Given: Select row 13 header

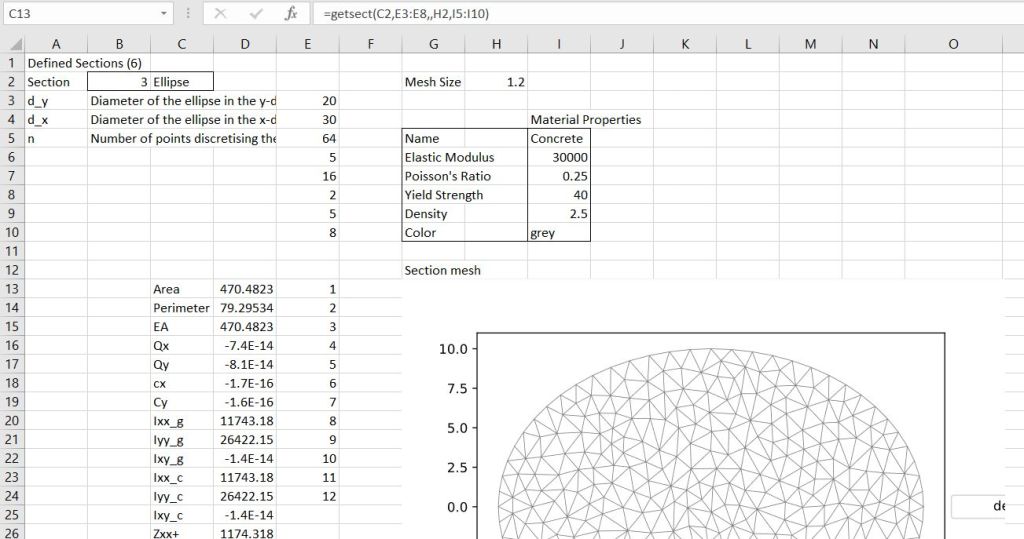Looking at the screenshot, I should [12, 289].
